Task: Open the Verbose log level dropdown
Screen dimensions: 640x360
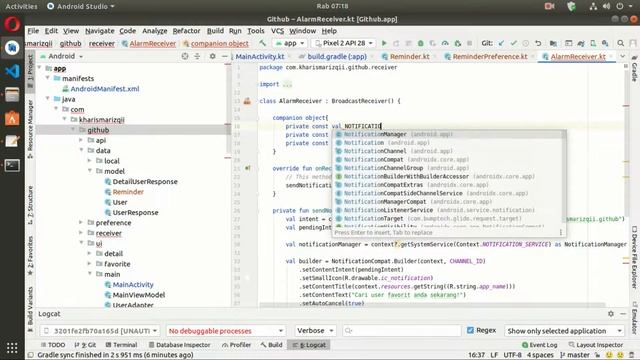Action: pos(315,331)
